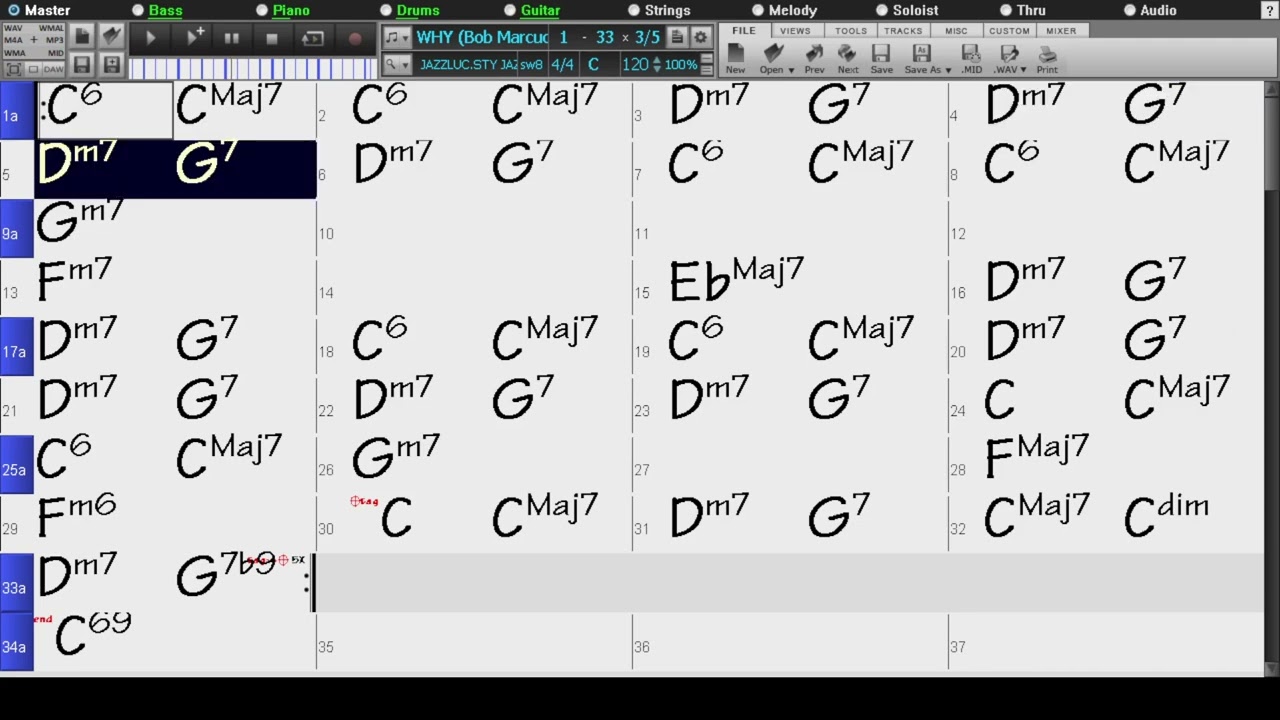Click the New file icon in the File tab
Image resolution: width=1280 pixels, height=720 pixels.
[735, 59]
